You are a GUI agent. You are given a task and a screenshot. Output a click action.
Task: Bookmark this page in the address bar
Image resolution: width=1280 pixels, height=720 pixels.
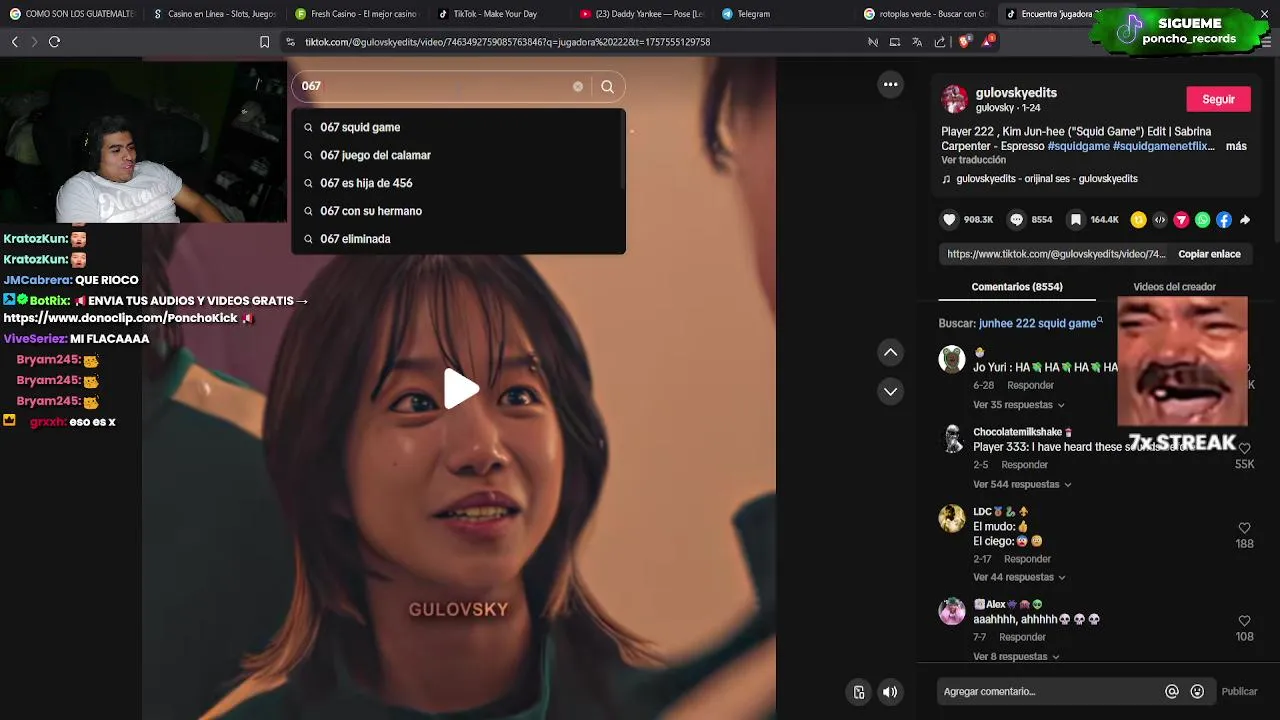tap(264, 42)
